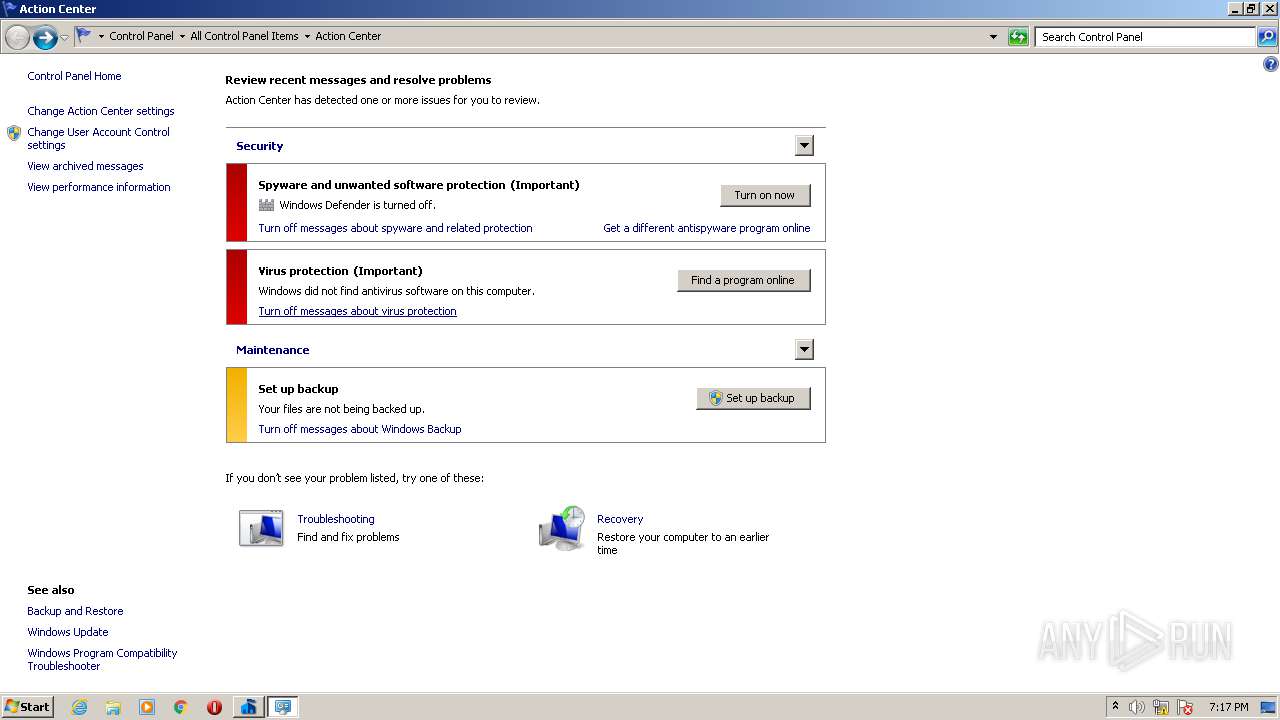This screenshot has height=720, width=1280.
Task: Click the green refresh button
Action: (1018, 37)
